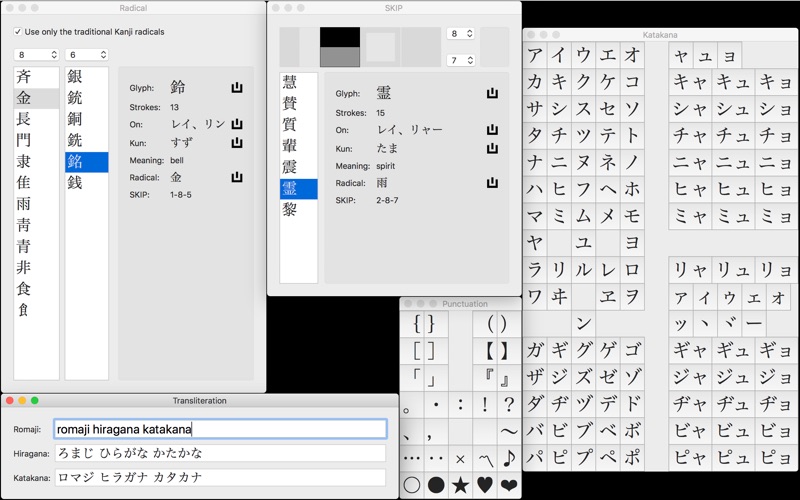Focus the Romaji input field

220,429
